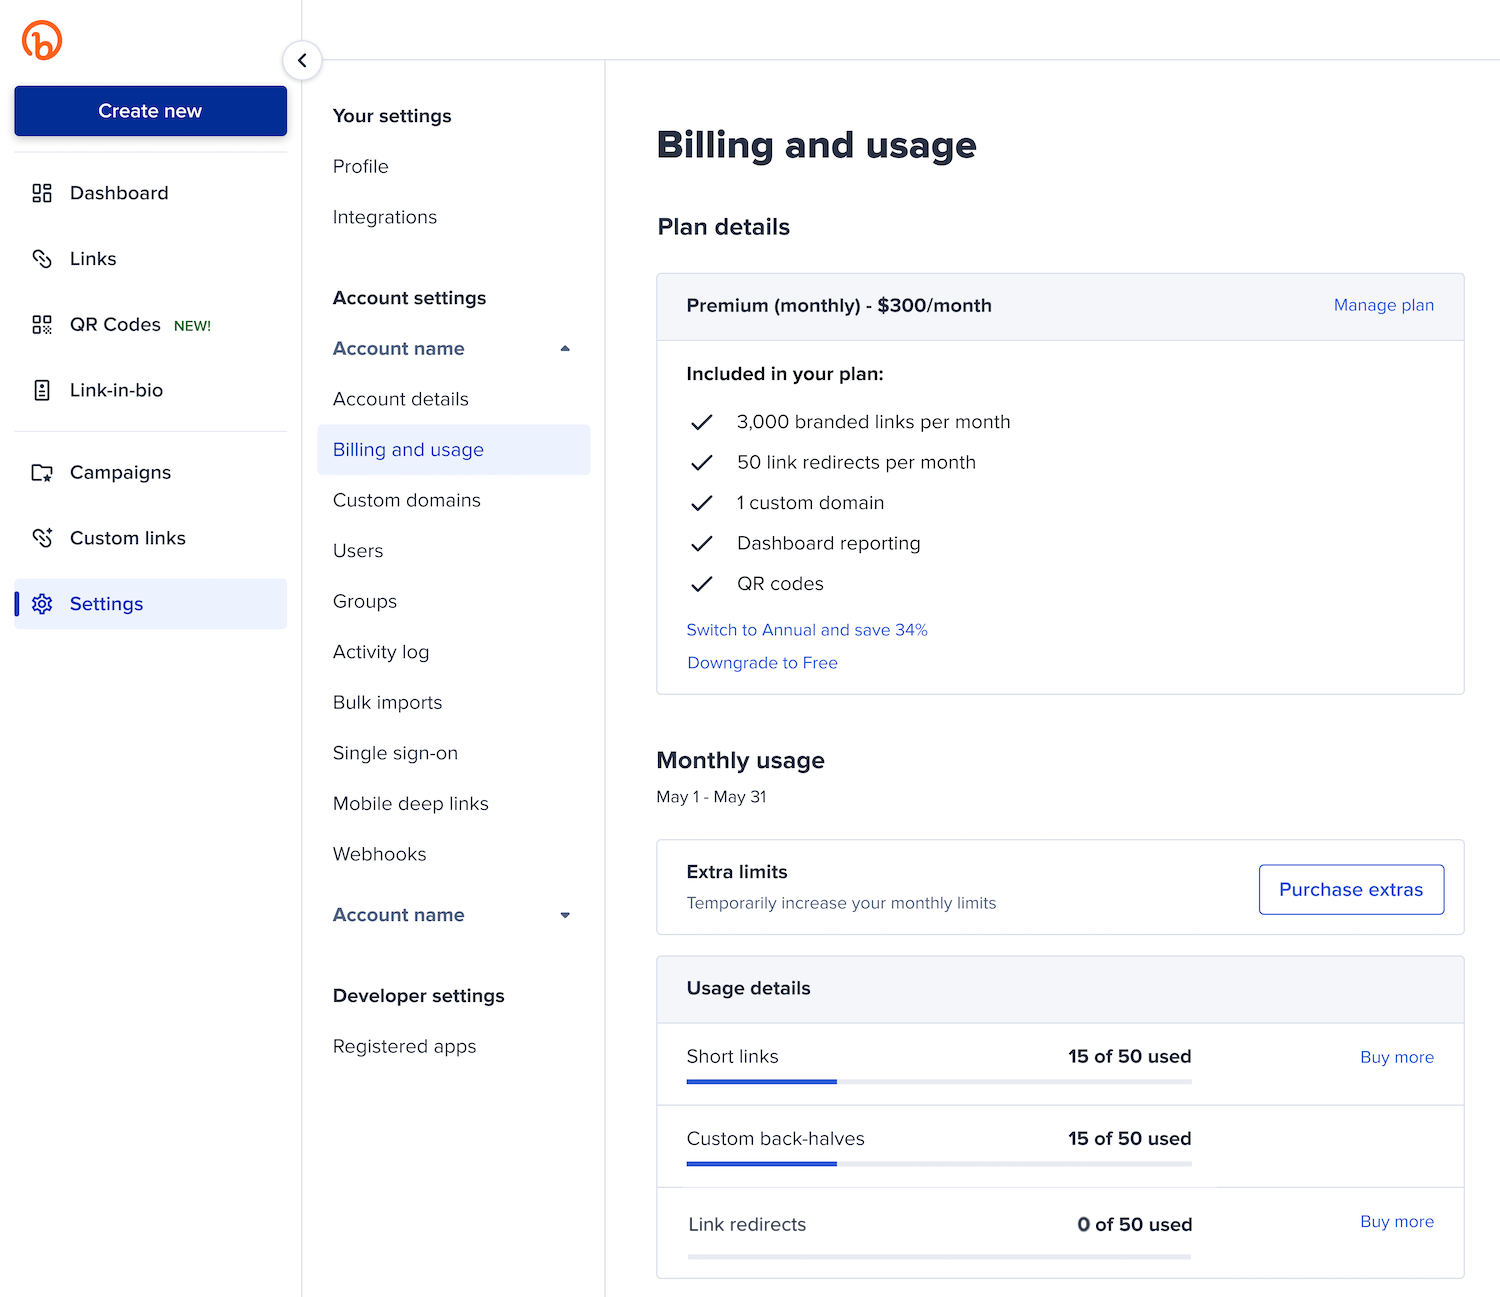The height and width of the screenshot is (1297, 1500).
Task: Click the checkmark beside 50 link redirects
Action: point(702,462)
